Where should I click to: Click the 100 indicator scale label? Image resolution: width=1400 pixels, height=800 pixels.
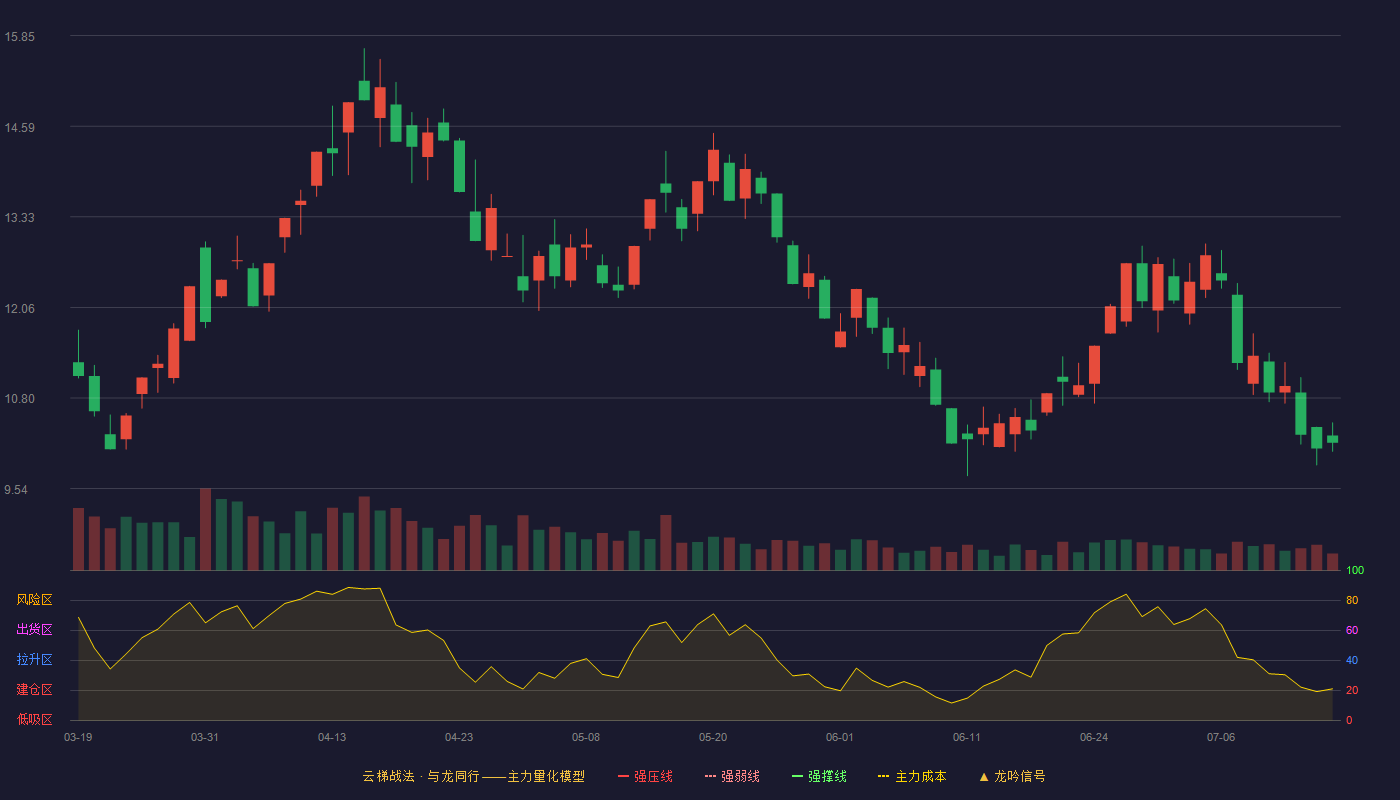(1355, 570)
